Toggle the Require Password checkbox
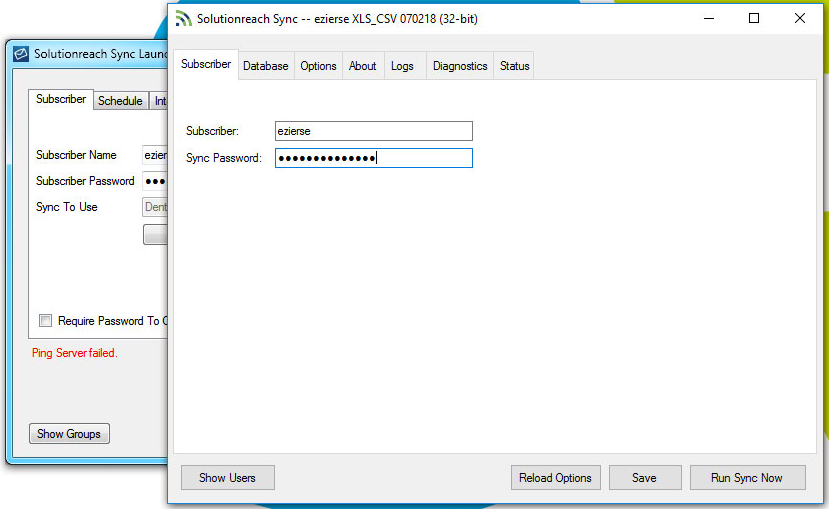Image resolution: width=829 pixels, height=509 pixels. click(45, 321)
